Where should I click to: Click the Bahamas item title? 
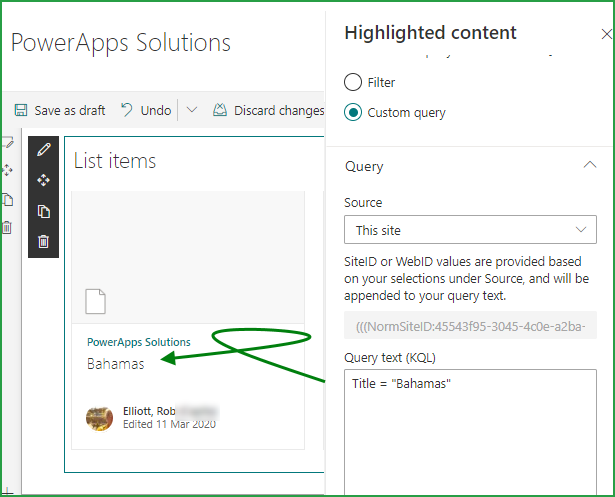pyautogui.click(x=116, y=364)
